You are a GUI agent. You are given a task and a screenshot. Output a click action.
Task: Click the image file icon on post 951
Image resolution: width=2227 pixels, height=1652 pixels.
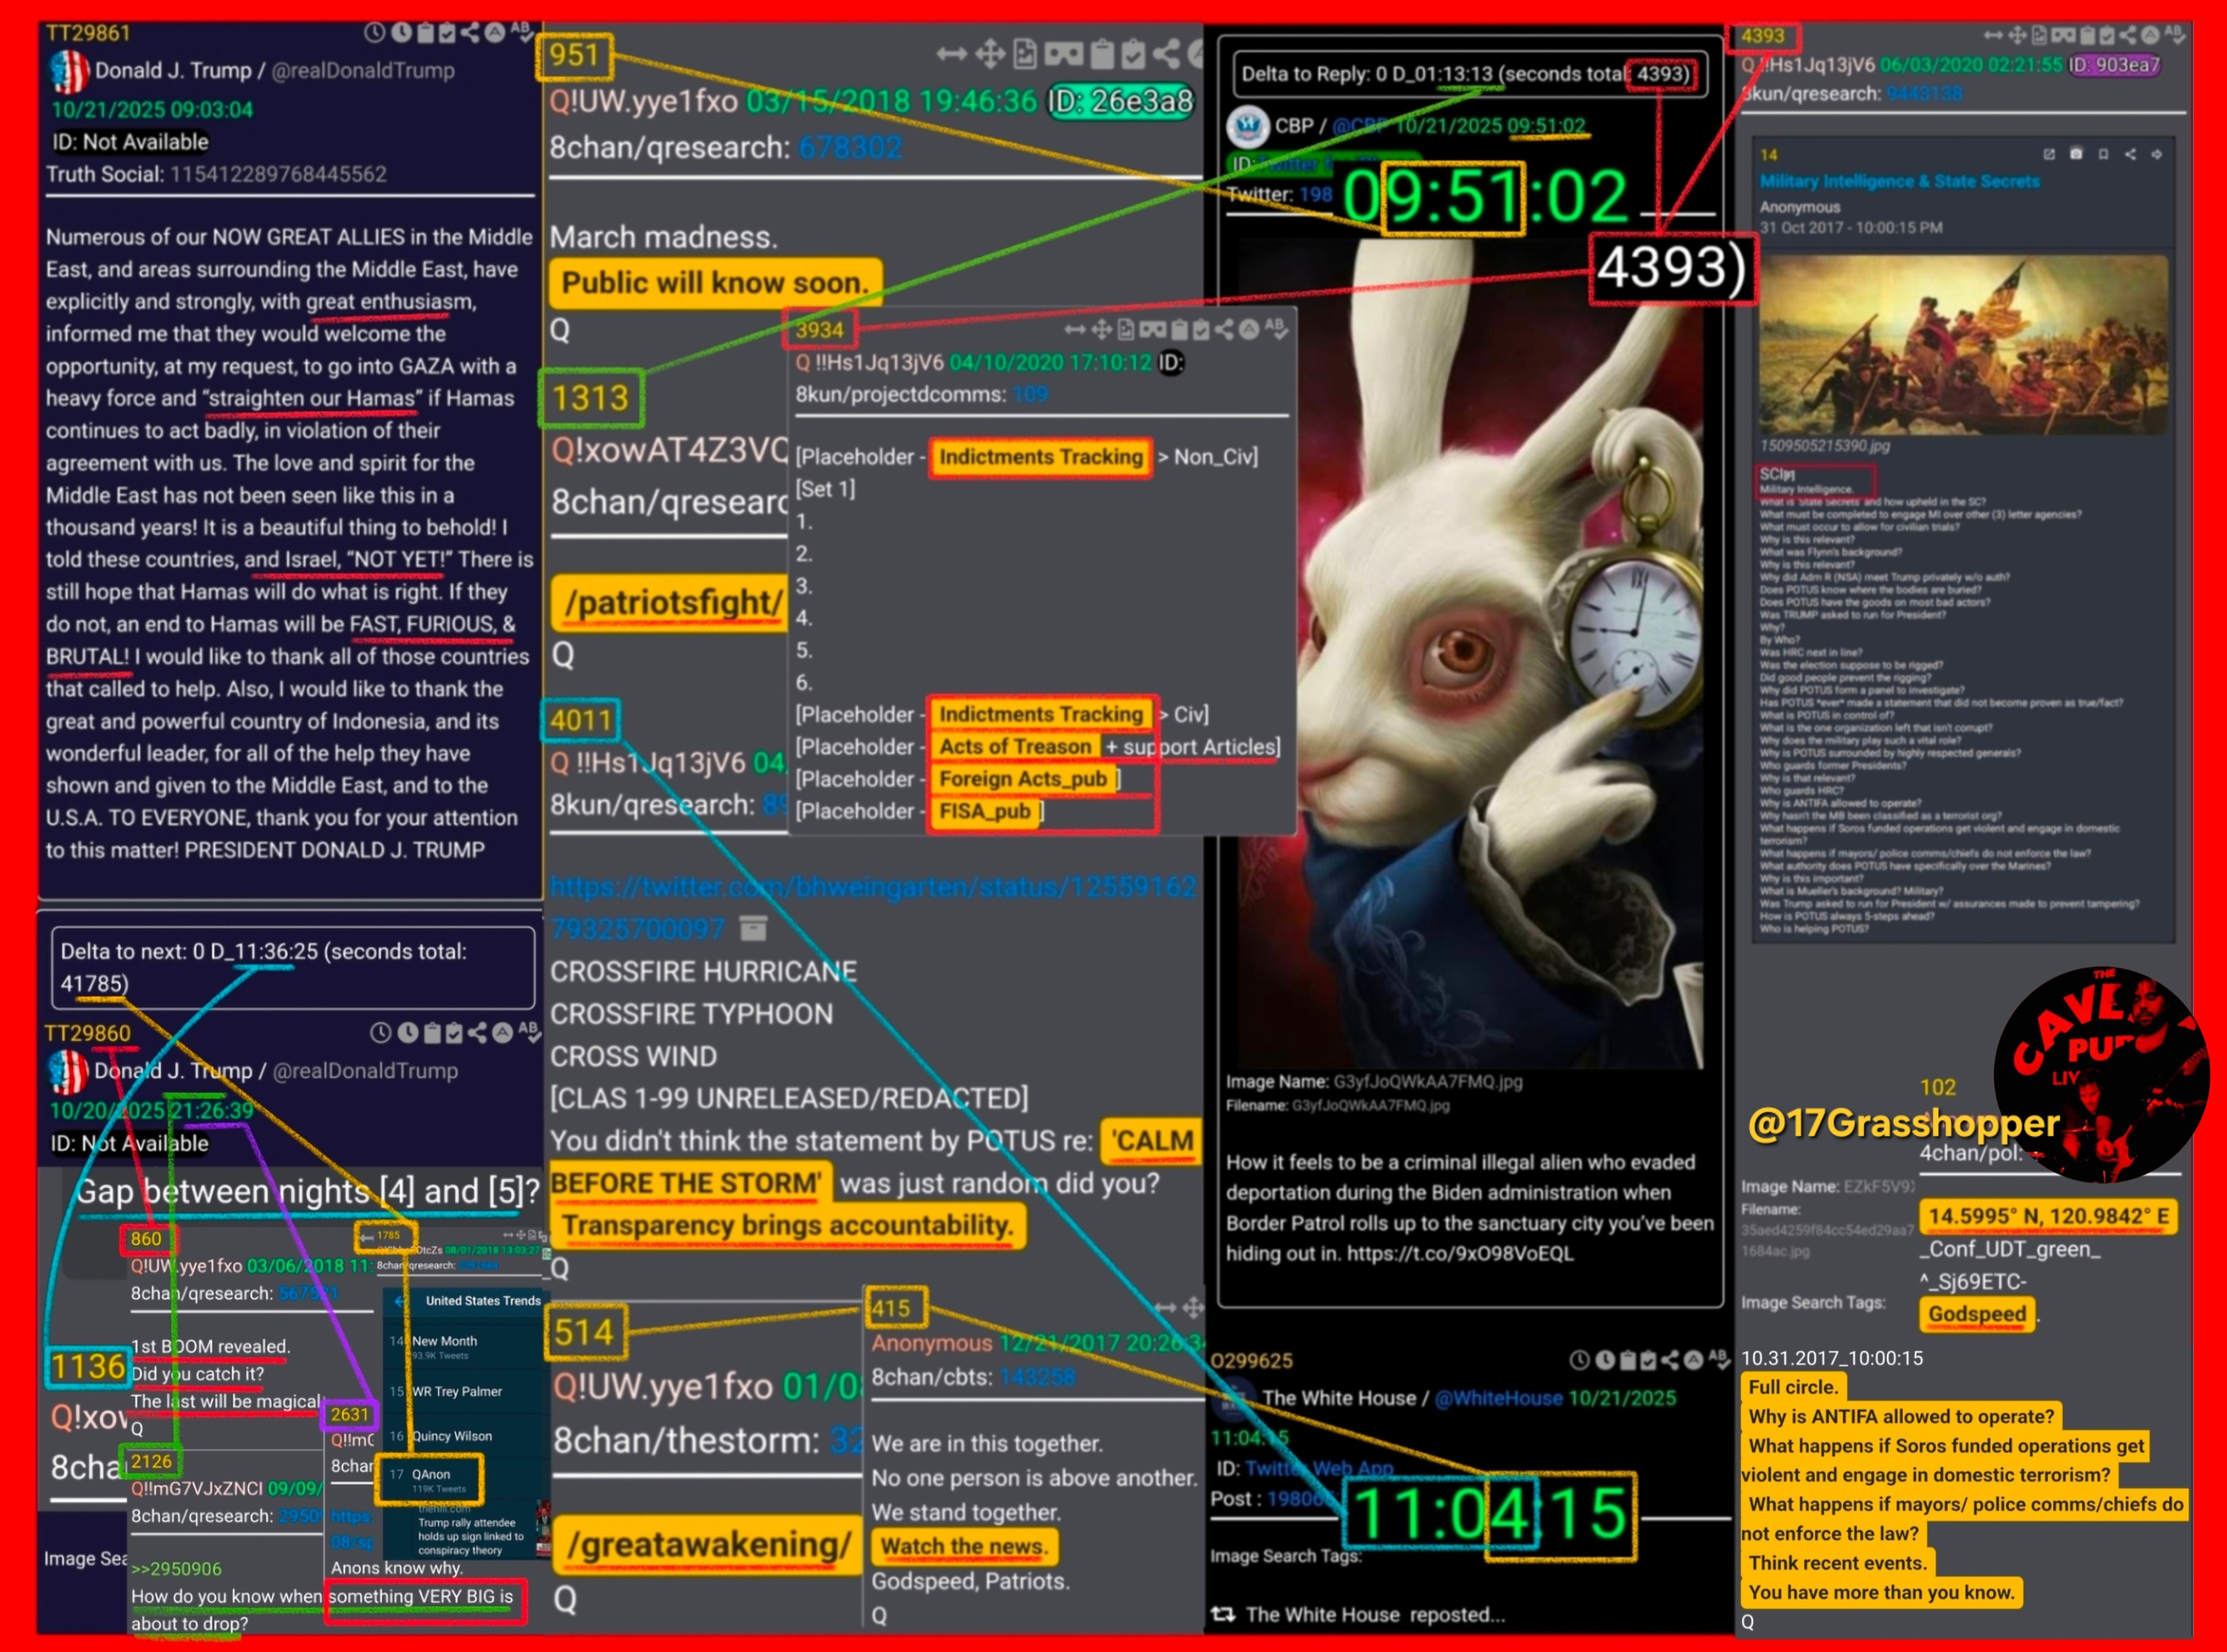1025,54
